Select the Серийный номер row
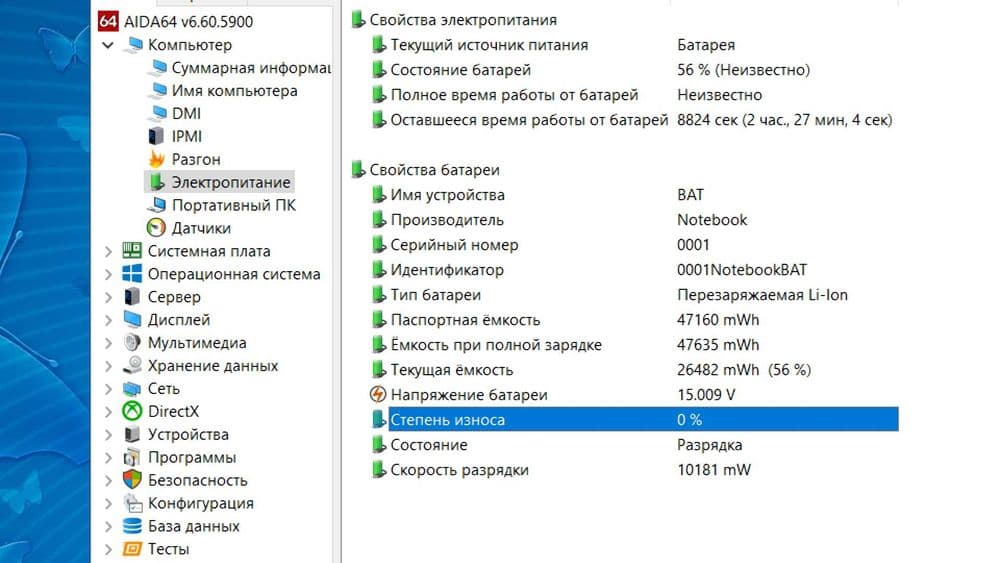 click(635, 244)
